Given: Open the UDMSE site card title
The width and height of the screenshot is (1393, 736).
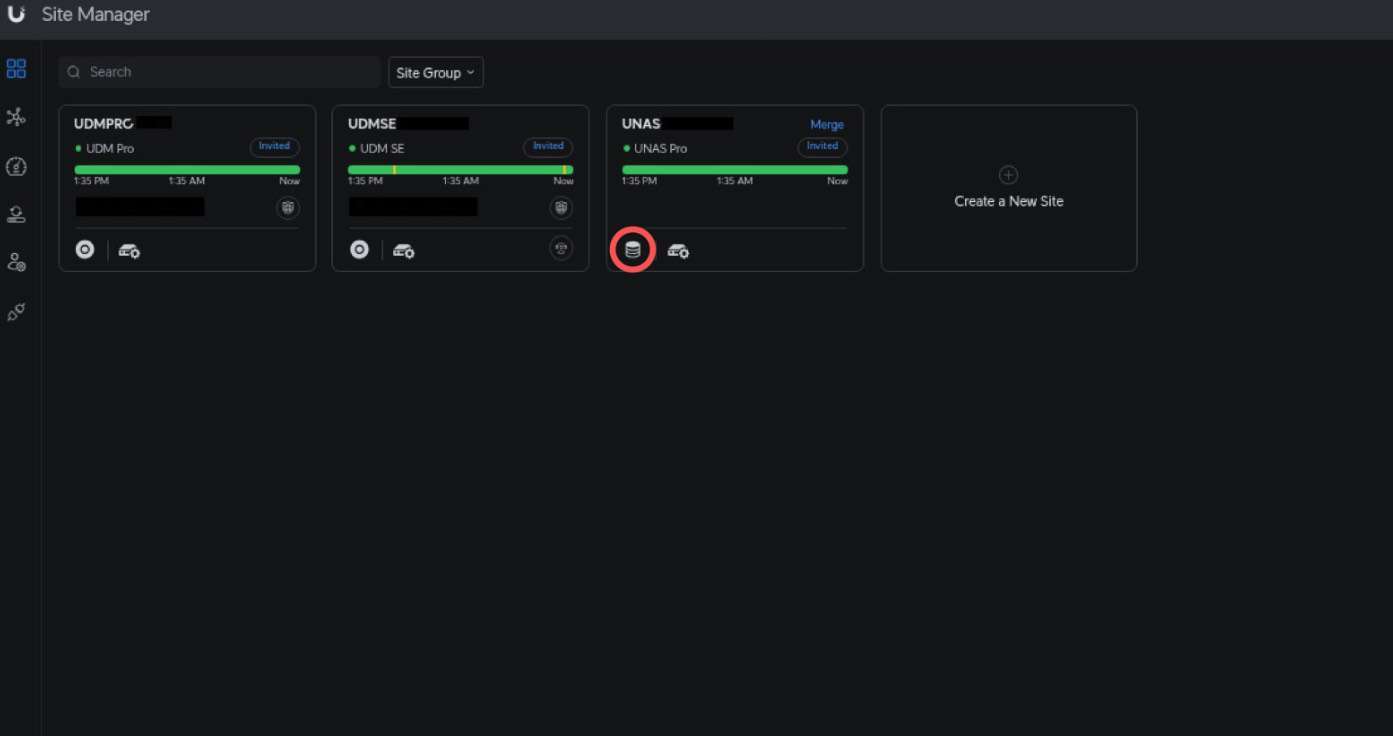Looking at the screenshot, I should tap(372, 124).
